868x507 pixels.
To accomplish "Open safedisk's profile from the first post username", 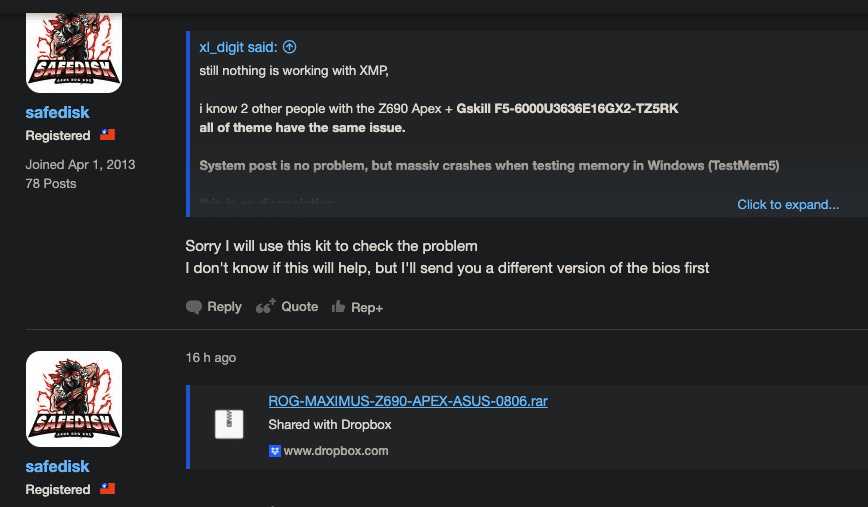I will 57,112.
